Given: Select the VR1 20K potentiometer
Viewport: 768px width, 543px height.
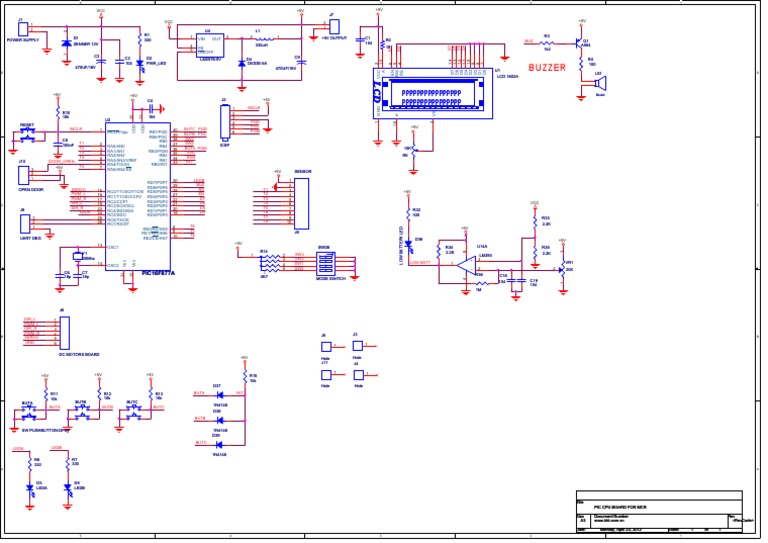Looking at the screenshot, I should click(563, 267).
